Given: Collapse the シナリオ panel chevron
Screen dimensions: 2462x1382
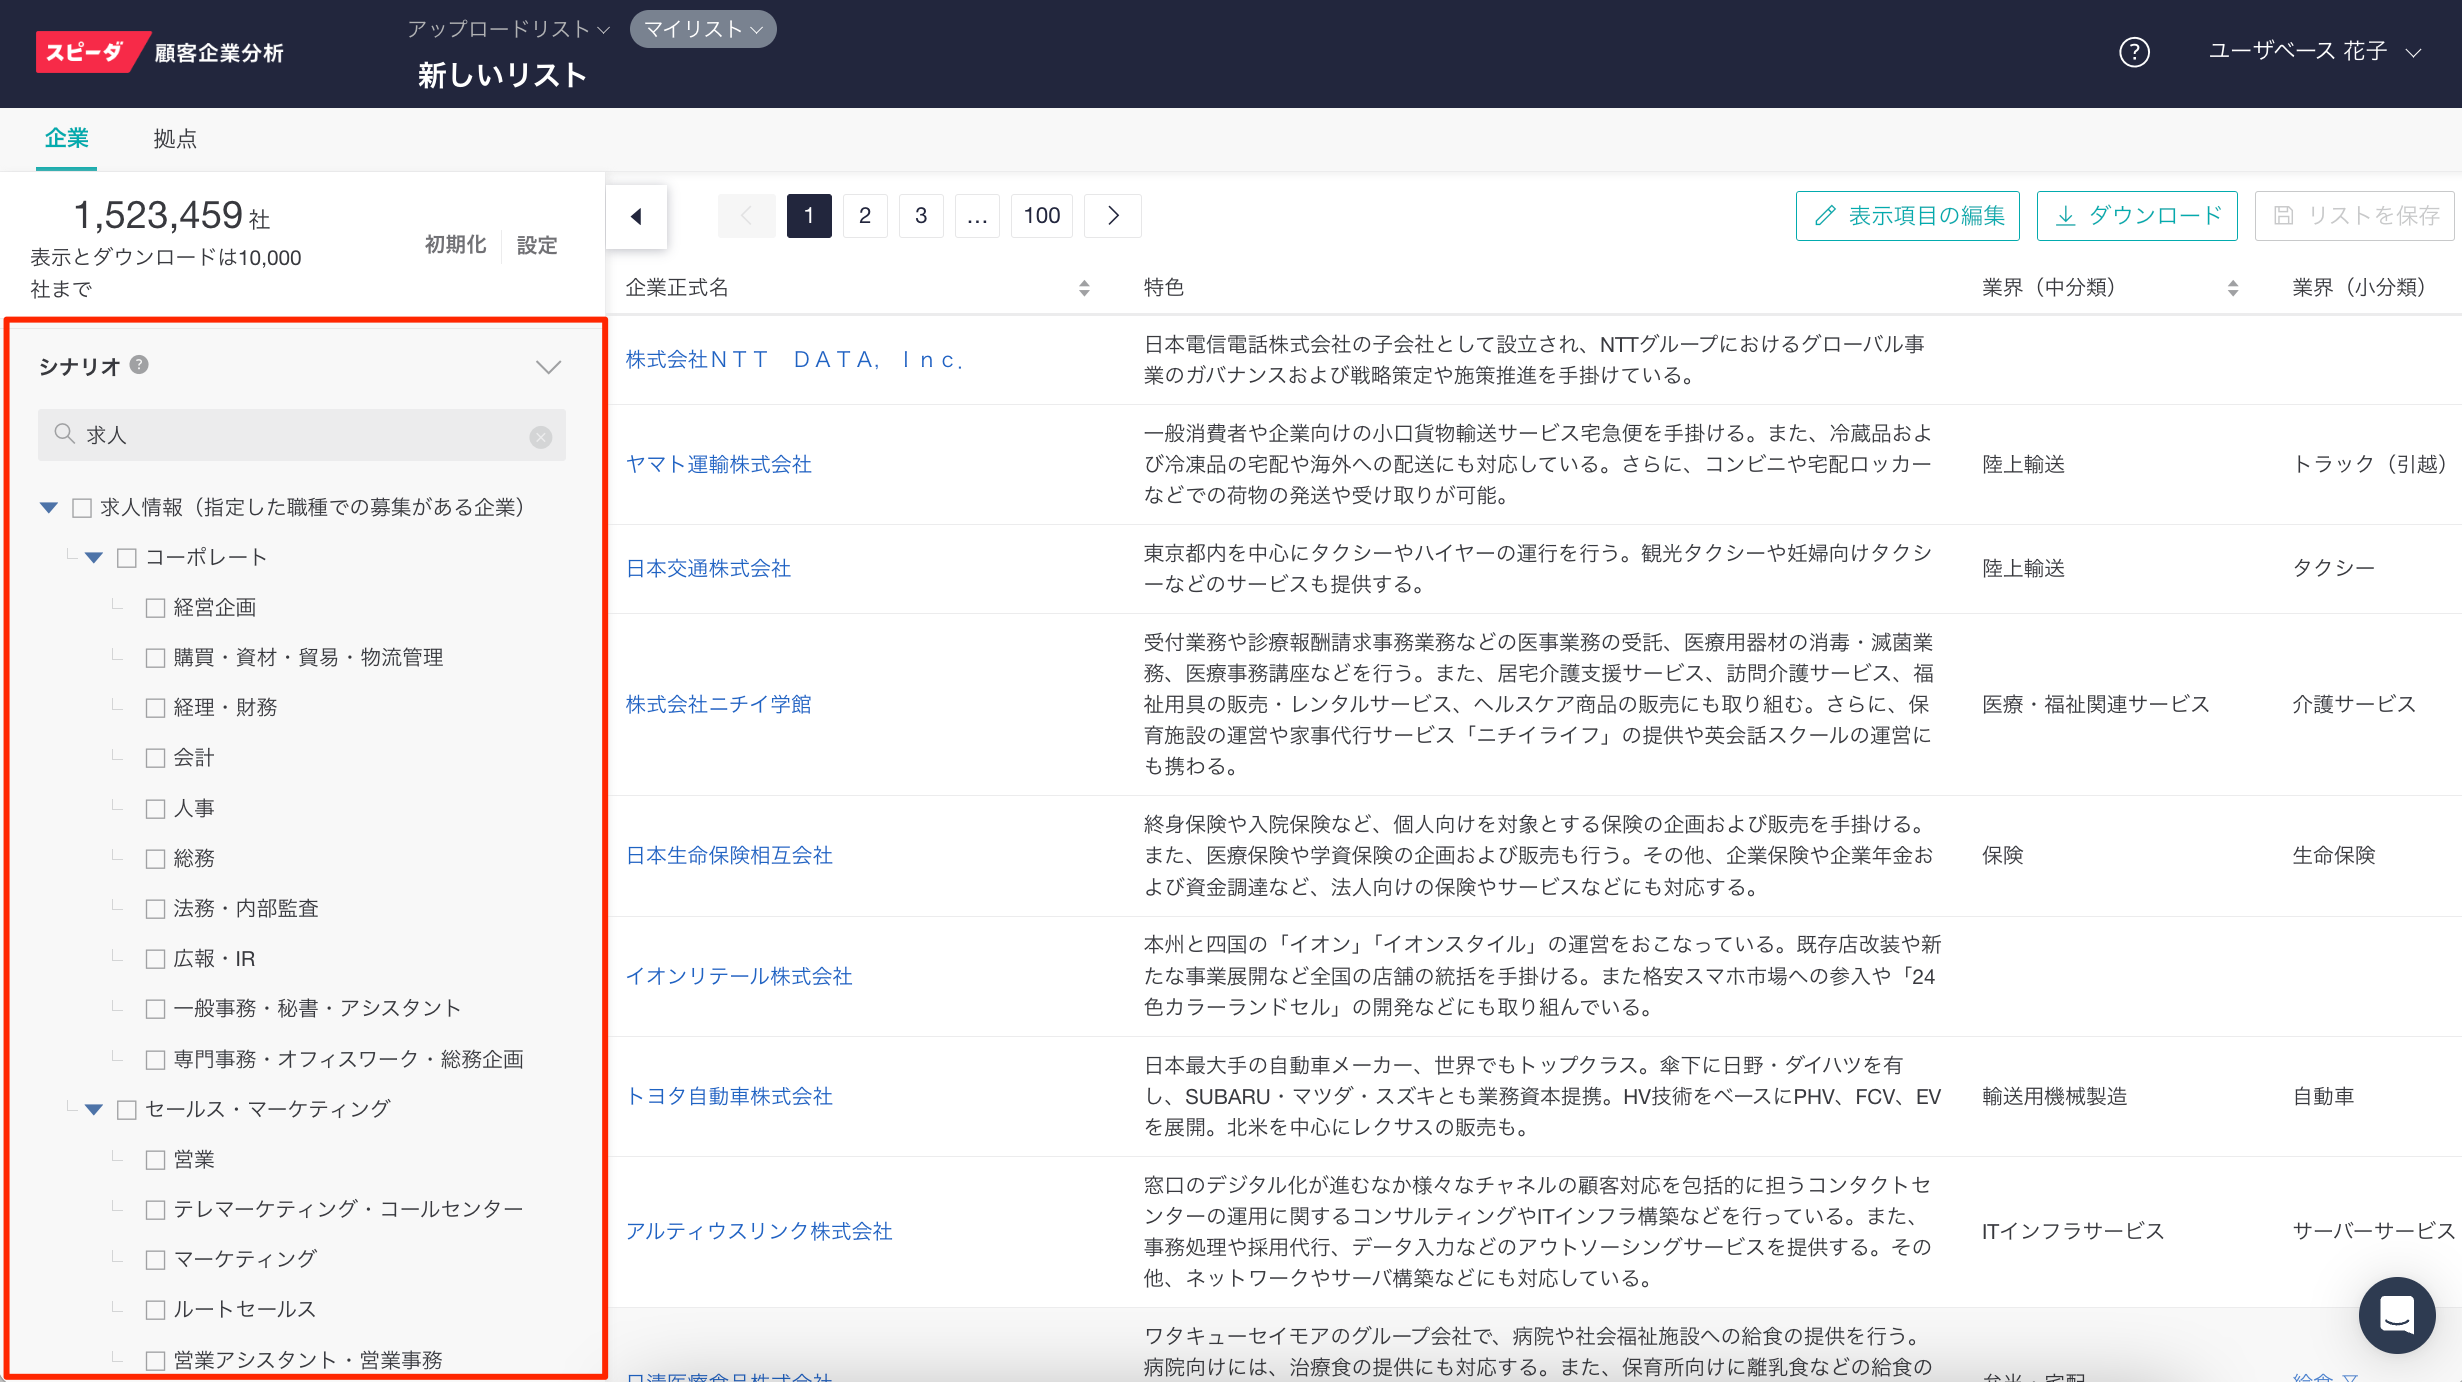Looking at the screenshot, I should point(548,367).
